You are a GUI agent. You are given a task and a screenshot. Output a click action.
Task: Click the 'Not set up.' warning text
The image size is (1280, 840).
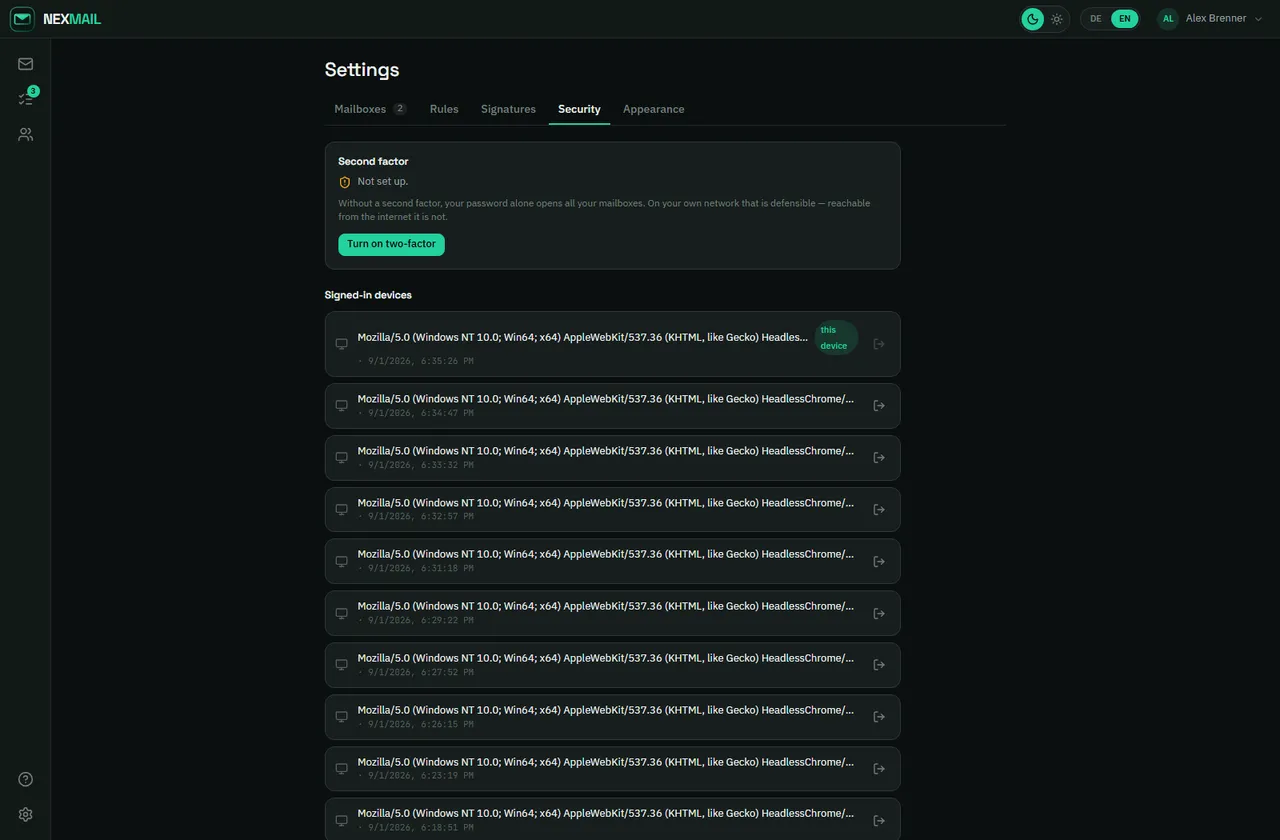(383, 182)
